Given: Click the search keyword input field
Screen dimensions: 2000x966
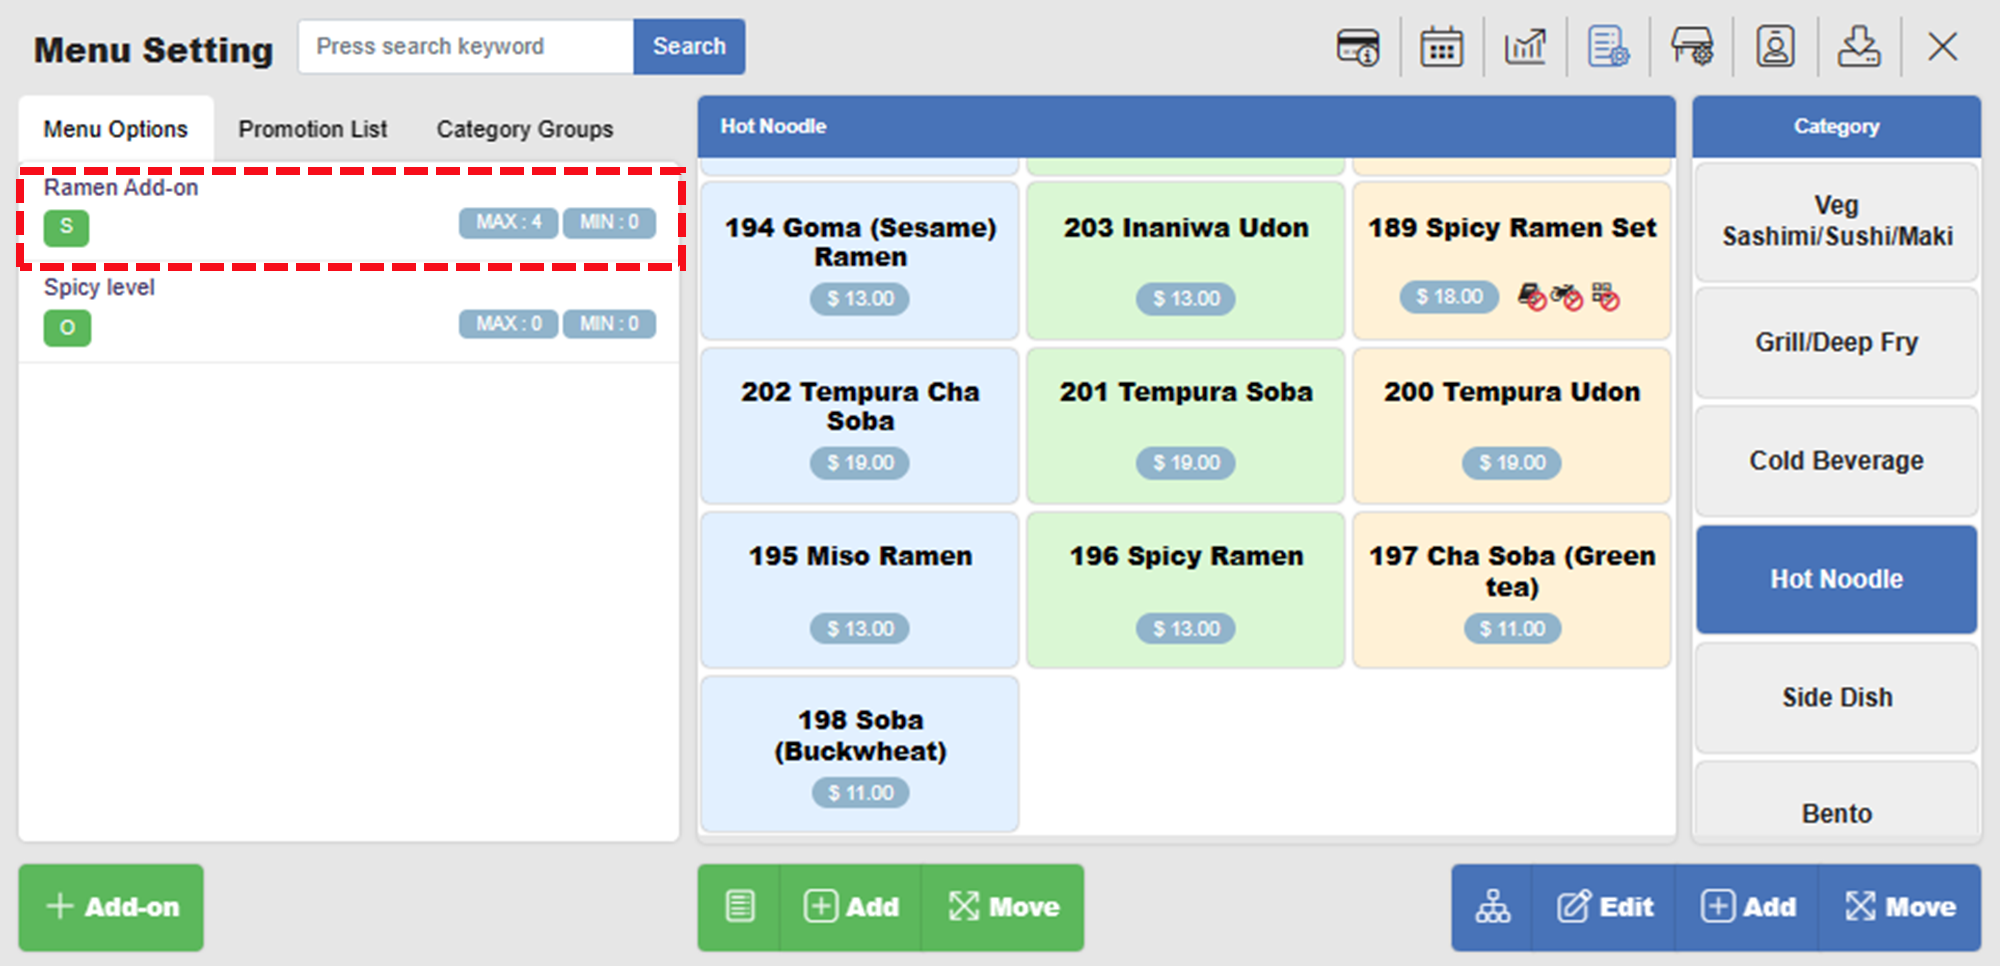Looking at the screenshot, I should 465,47.
